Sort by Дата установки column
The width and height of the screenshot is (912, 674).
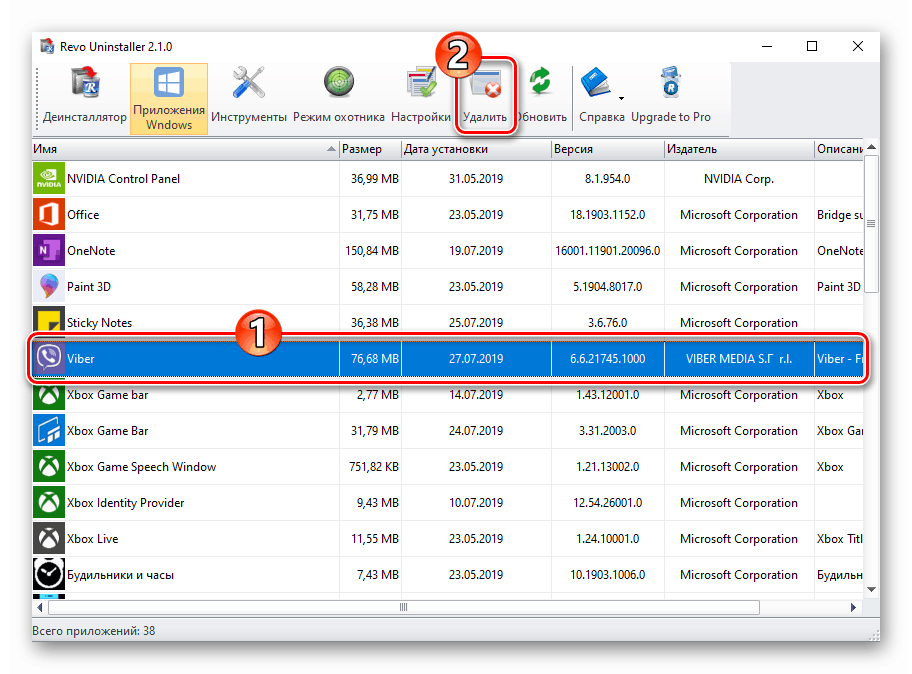[x=475, y=149]
